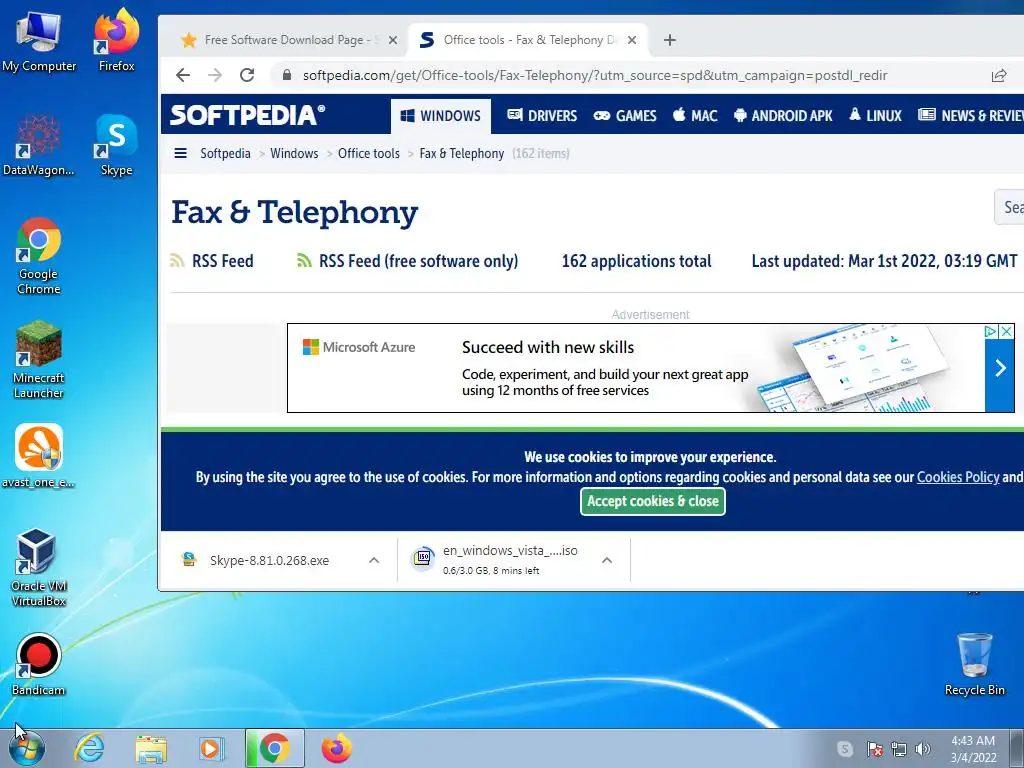Screen dimensions: 1024x768
Task: Open Bandicam desktop shortcut
Action: 39,664
